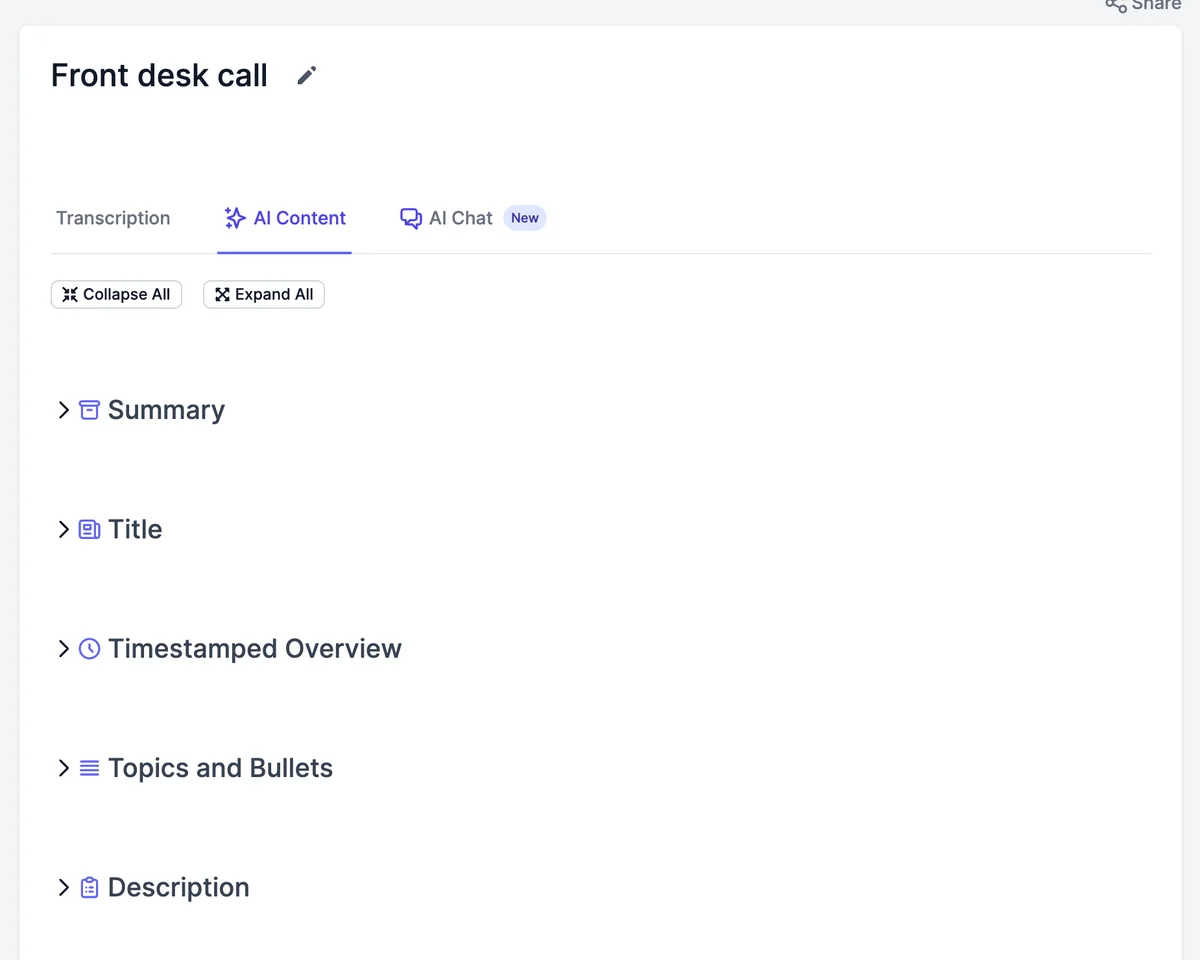Click the clipboard icon beside Description
Screen dimensions: 1200x960
tap(89, 888)
